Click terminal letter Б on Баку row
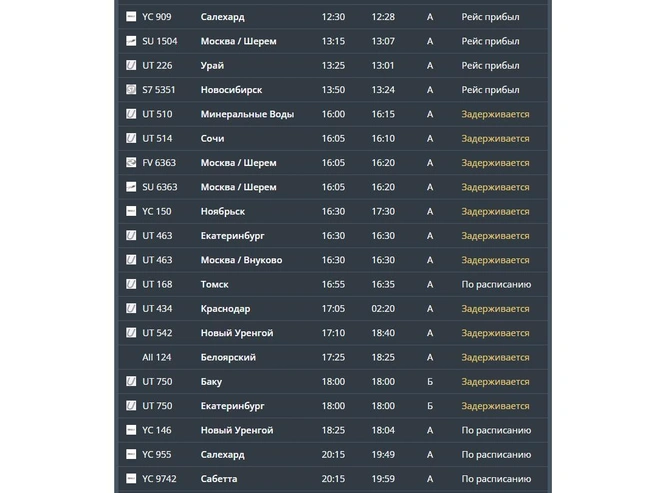 430,382
